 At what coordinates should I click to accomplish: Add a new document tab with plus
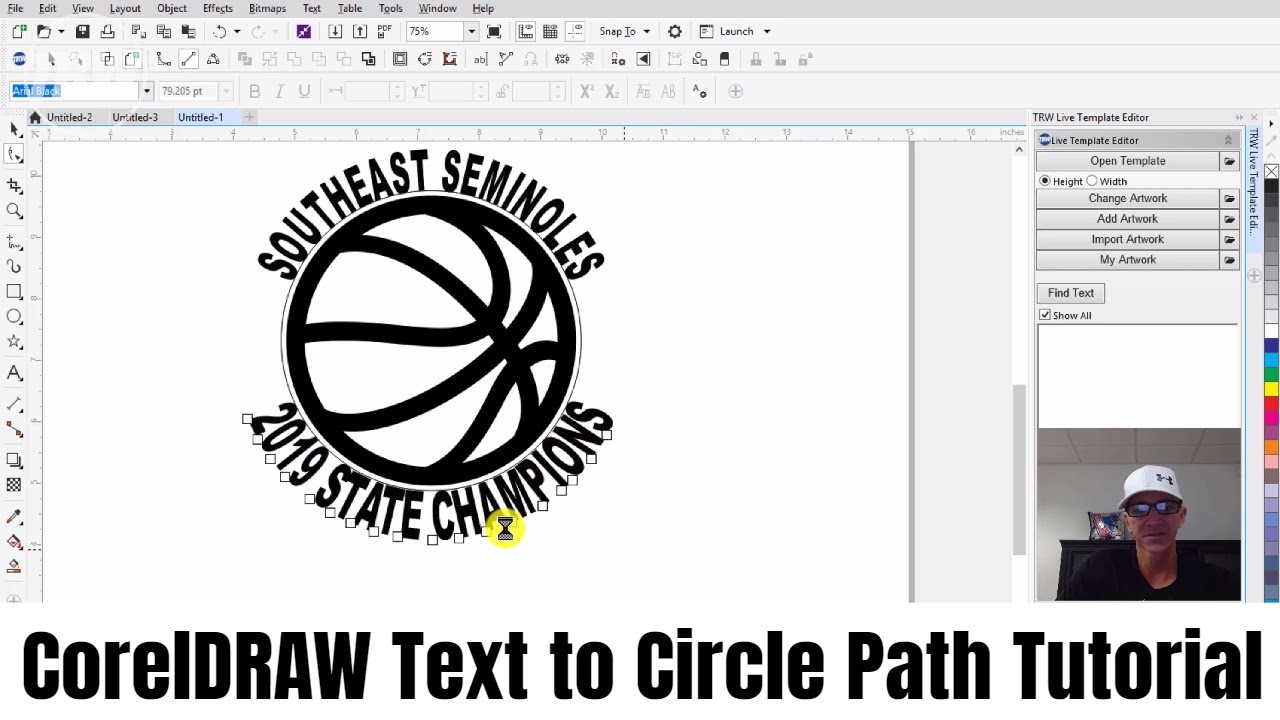click(249, 117)
